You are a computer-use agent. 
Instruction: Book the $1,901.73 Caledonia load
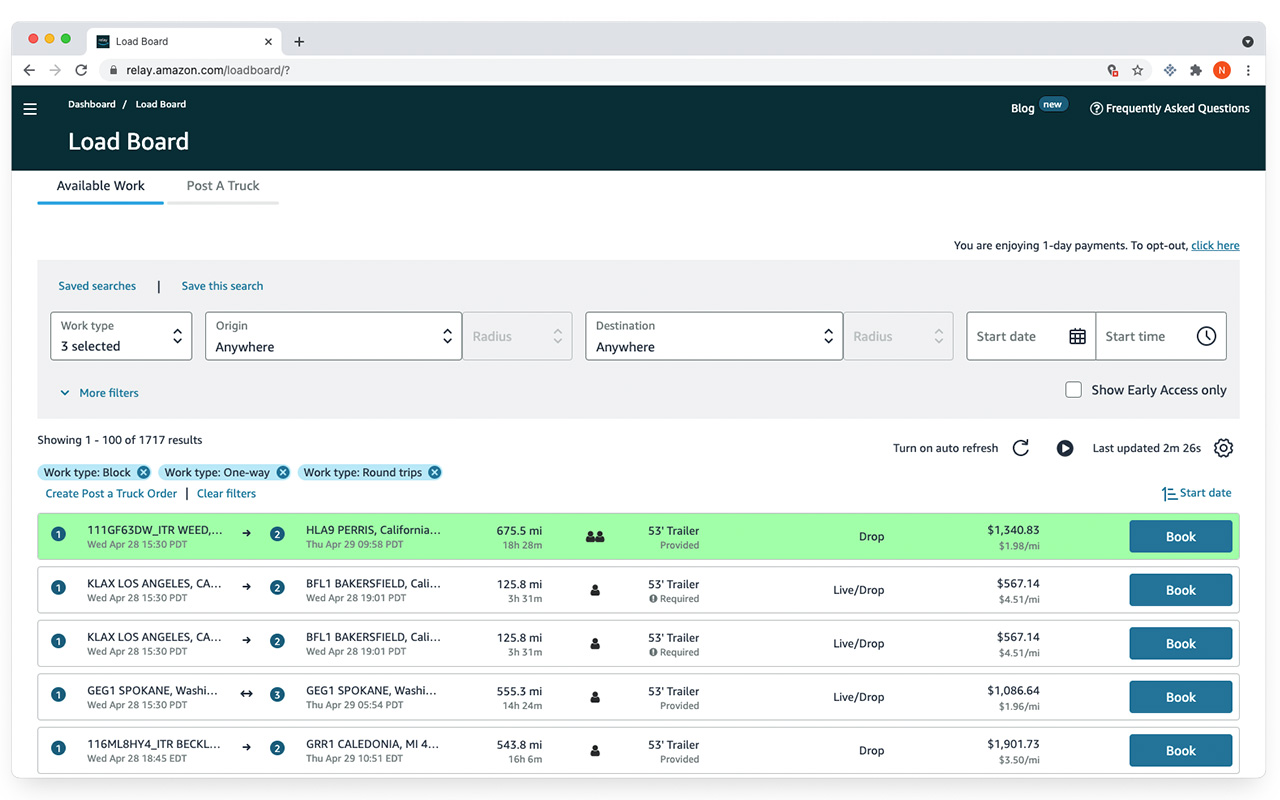pyautogui.click(x=1180, y=751)
